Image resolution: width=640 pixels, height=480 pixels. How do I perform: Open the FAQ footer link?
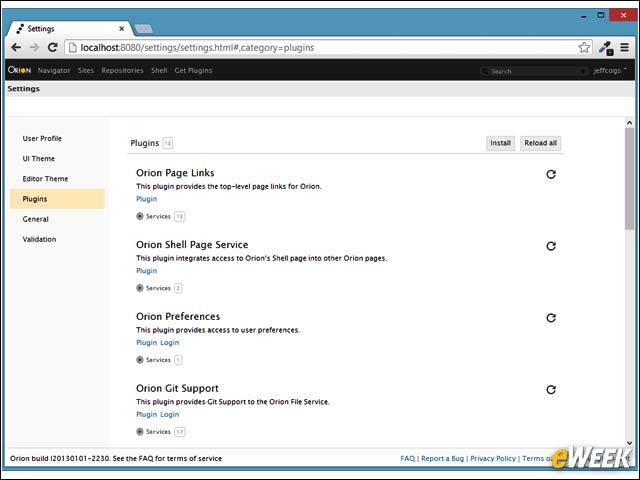coord(407,458)
